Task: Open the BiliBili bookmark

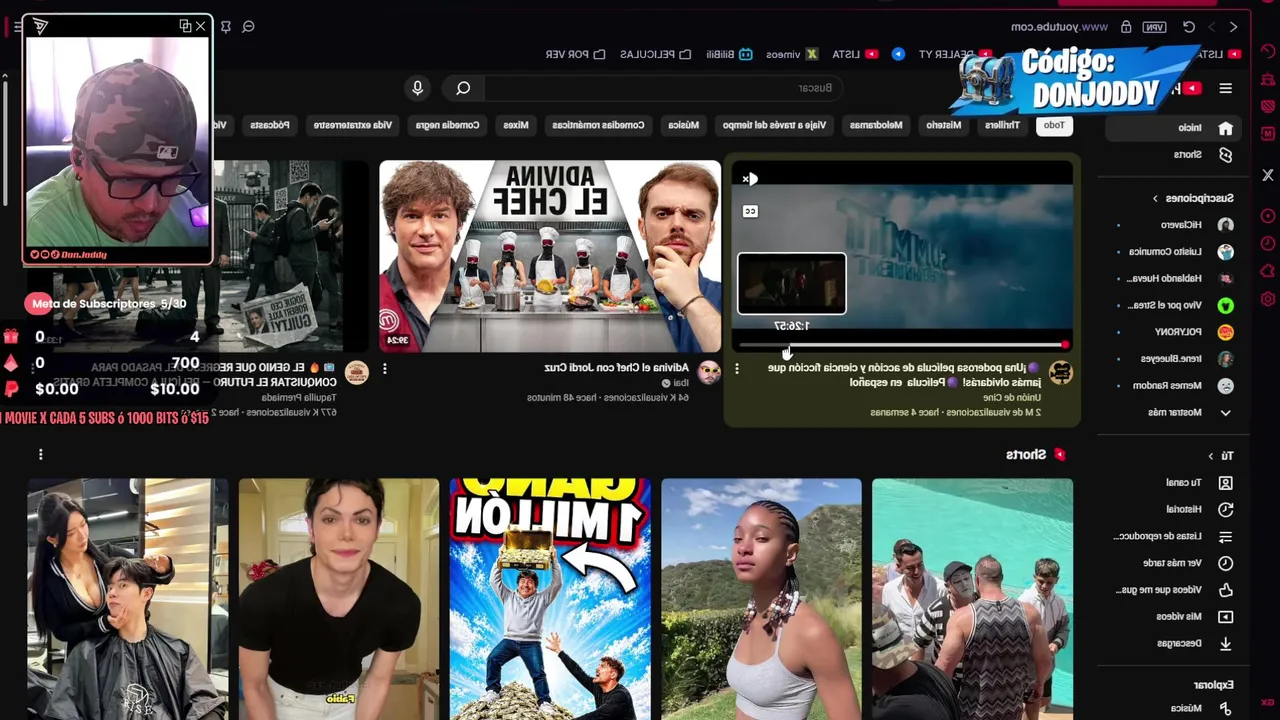Action: [x=729, y=54]
